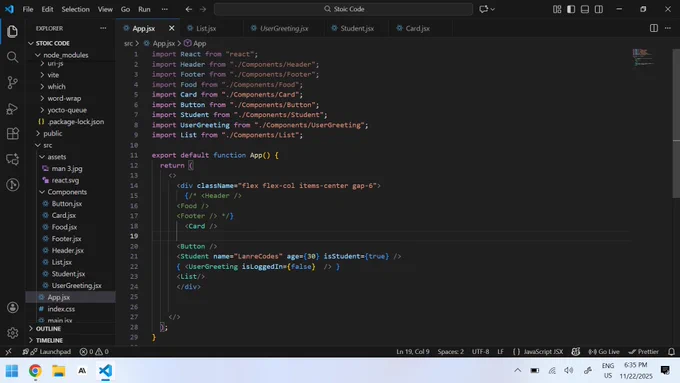Open the View menu

point(105,9)
